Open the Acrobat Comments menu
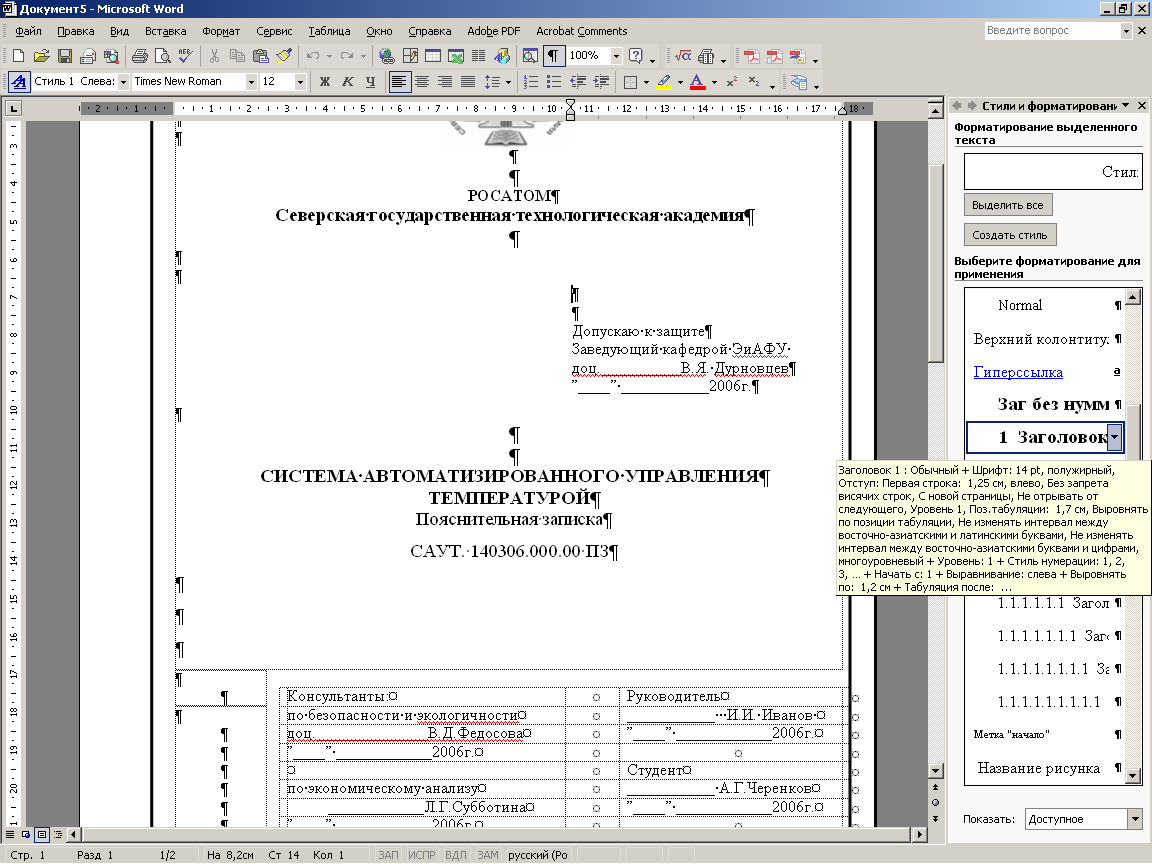 pos(581,31)
